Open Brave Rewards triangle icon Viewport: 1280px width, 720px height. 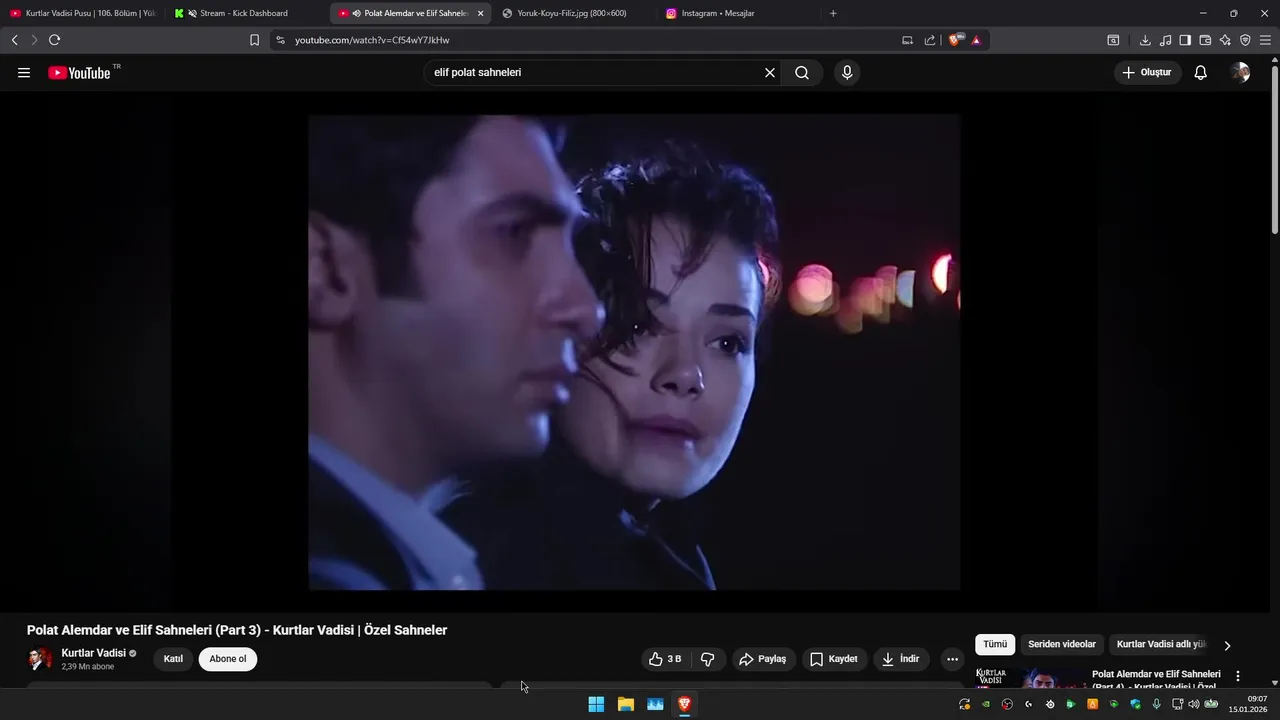pos(976,40)
